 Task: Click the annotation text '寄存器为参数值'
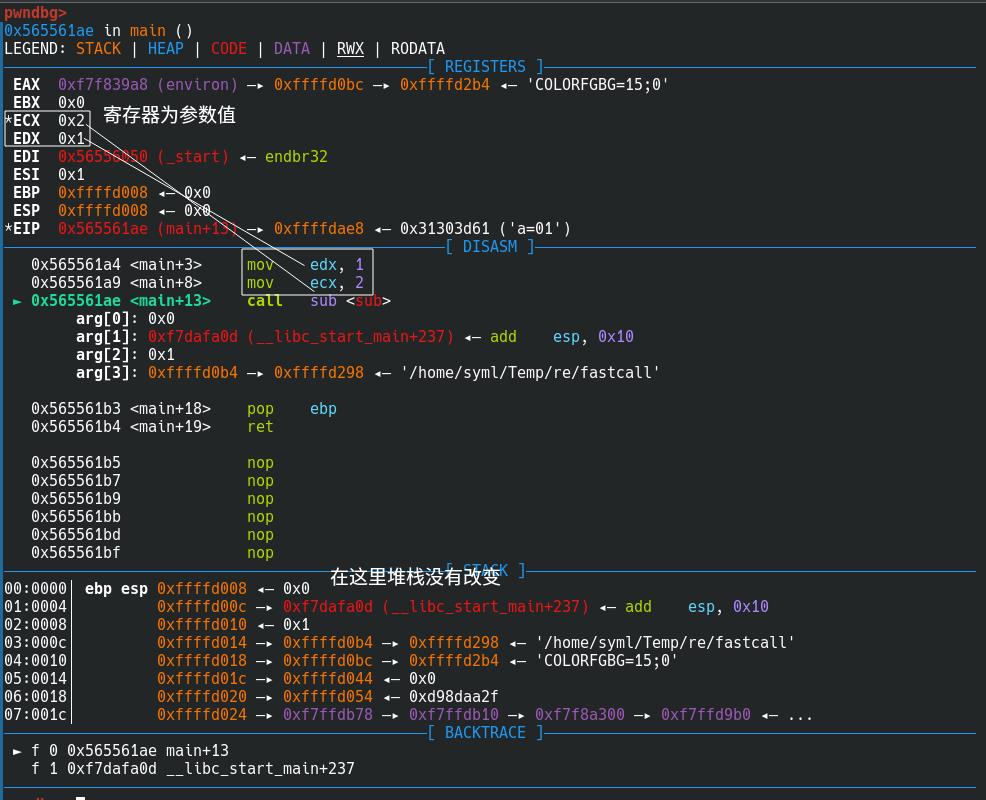click(x=169, y=115)
